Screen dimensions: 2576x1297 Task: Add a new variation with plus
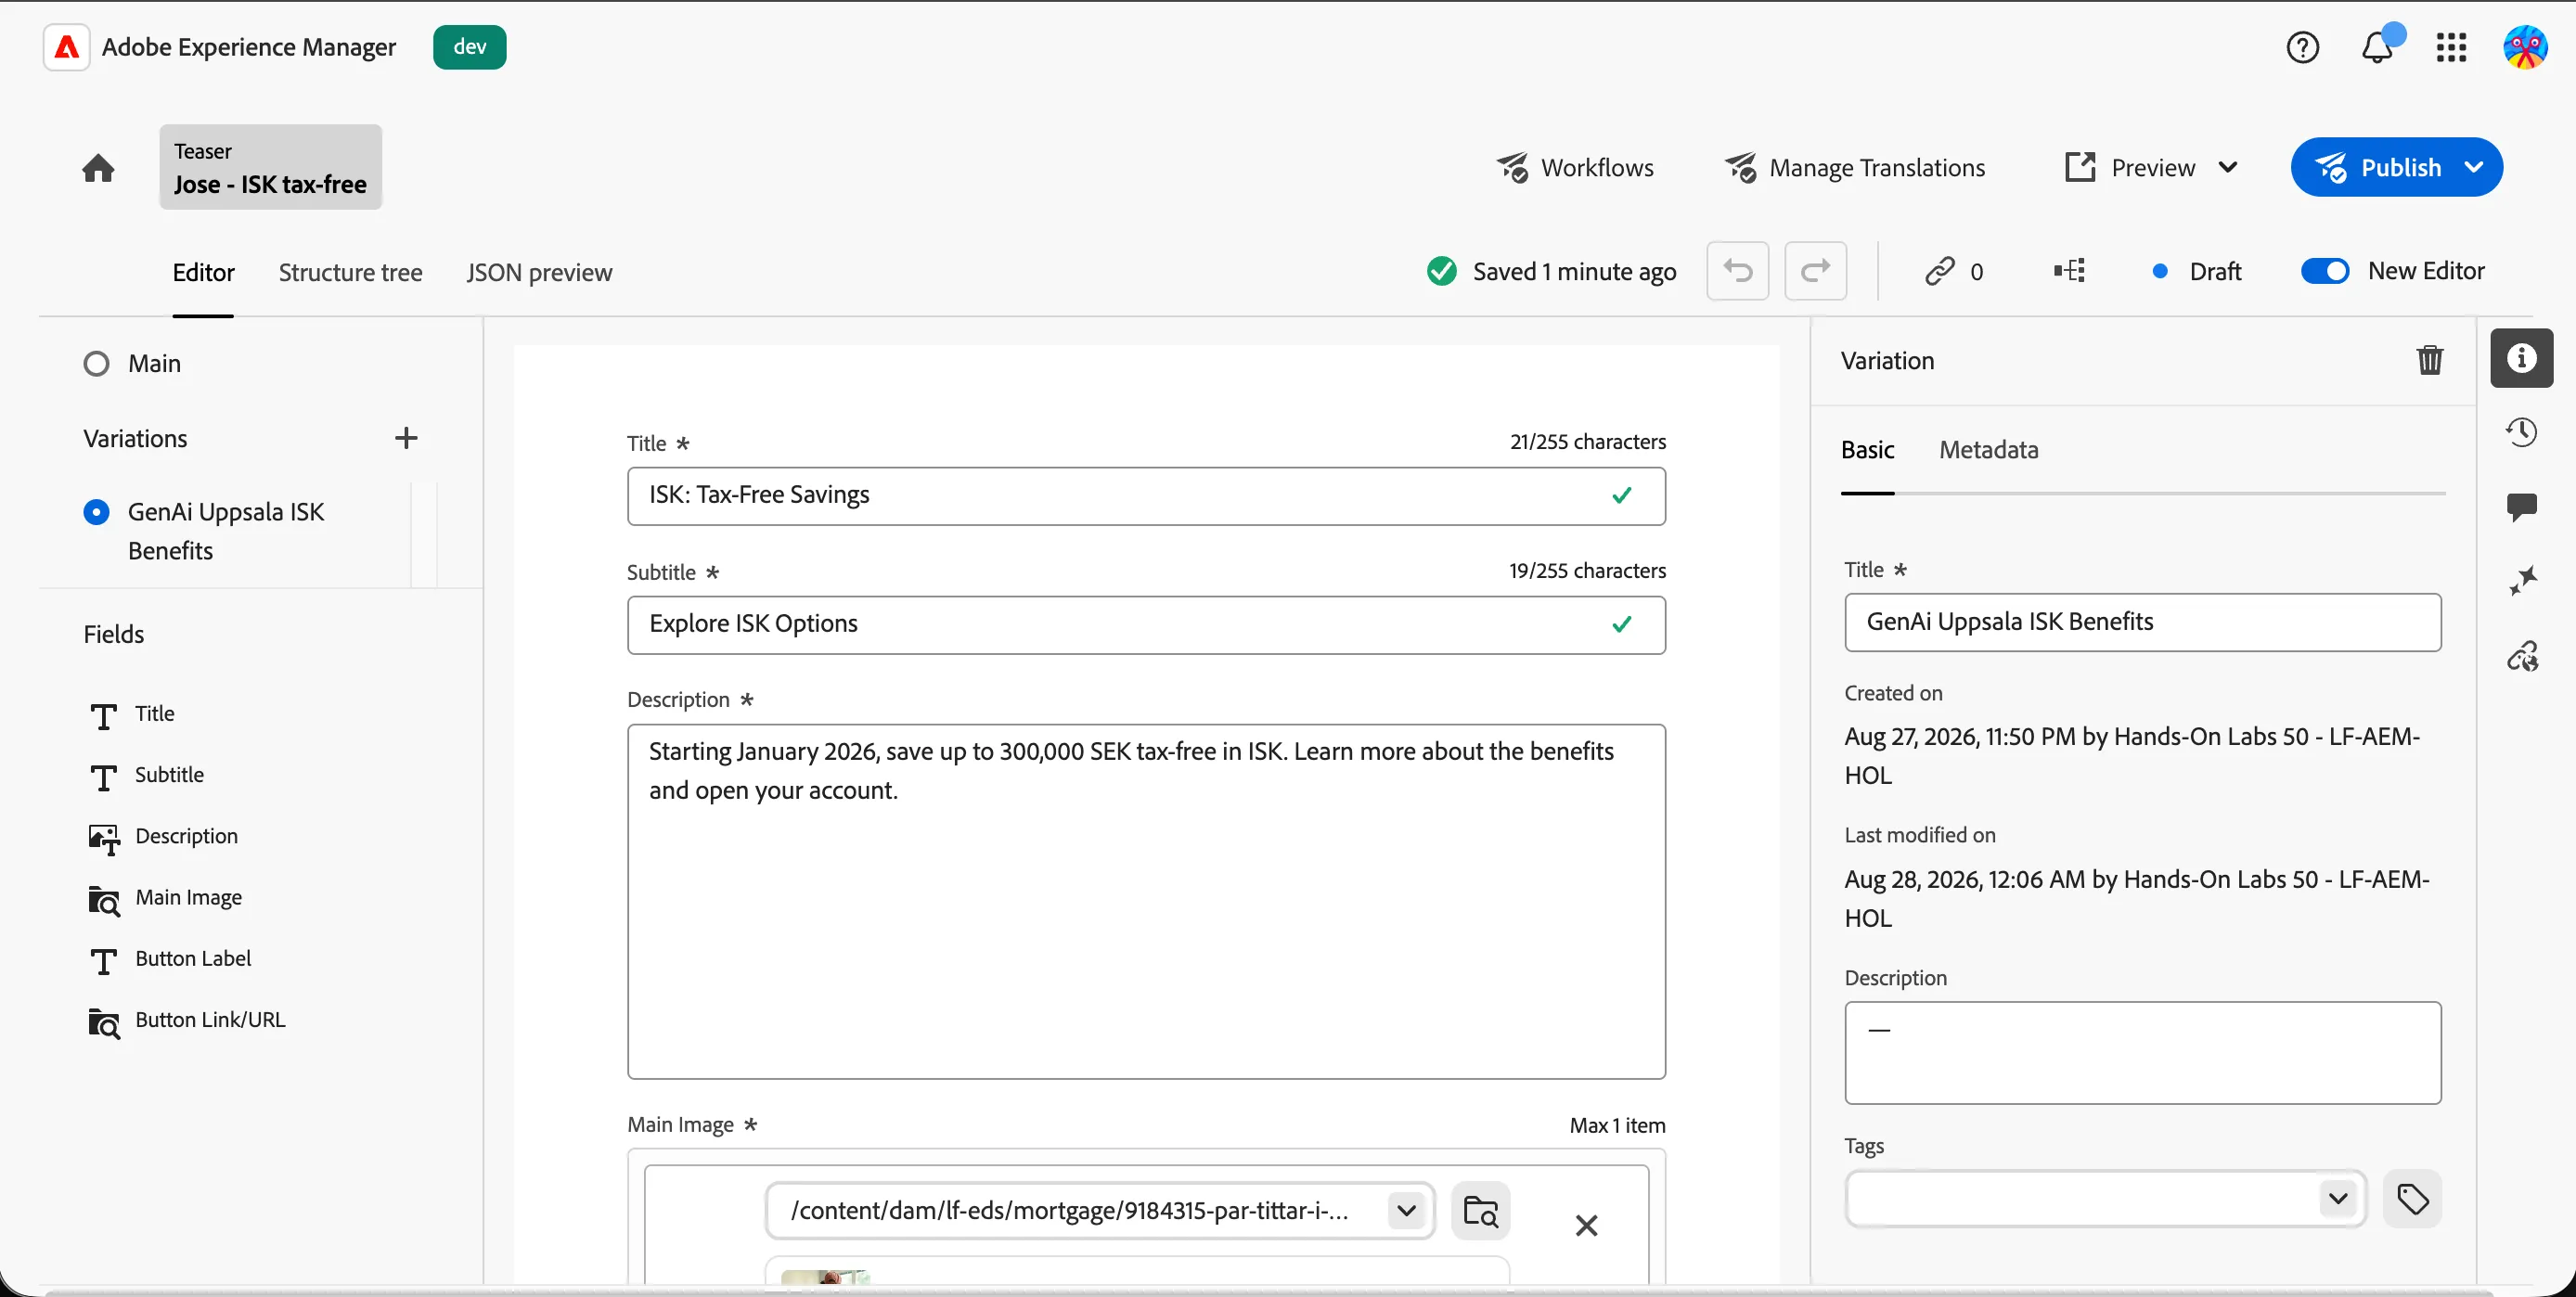coord(406,438)
